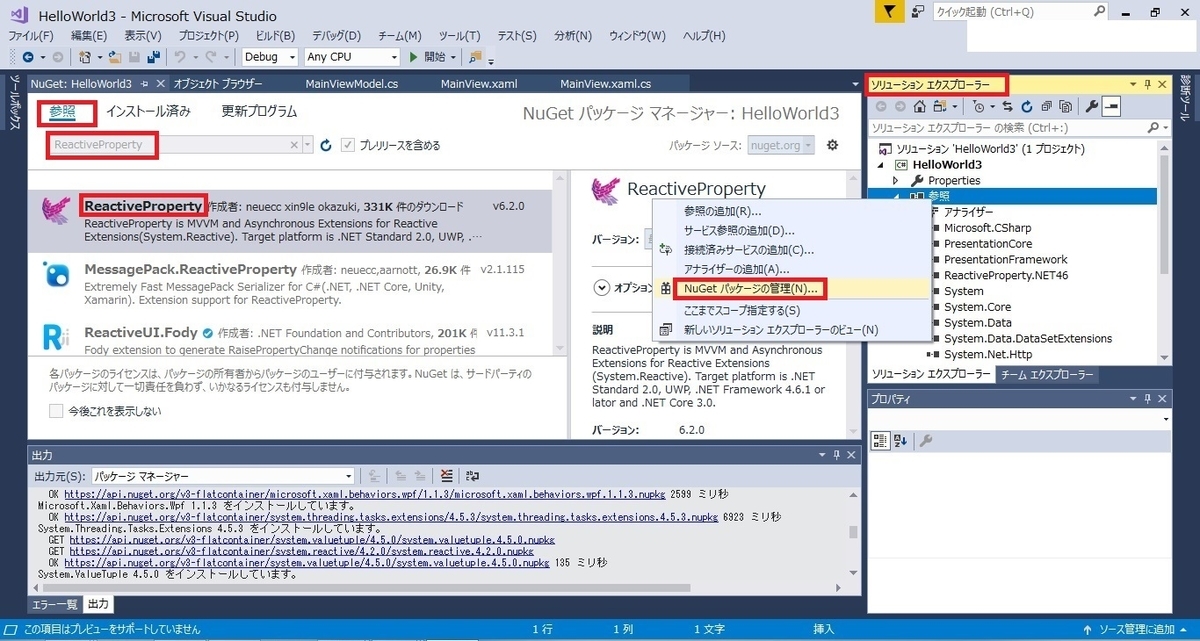Image resolution: width=1200 pixels, height=641 pixels.
Task: Click Properties wrench icon in Solution Explorer toolbar
Action: (1092, 106)
